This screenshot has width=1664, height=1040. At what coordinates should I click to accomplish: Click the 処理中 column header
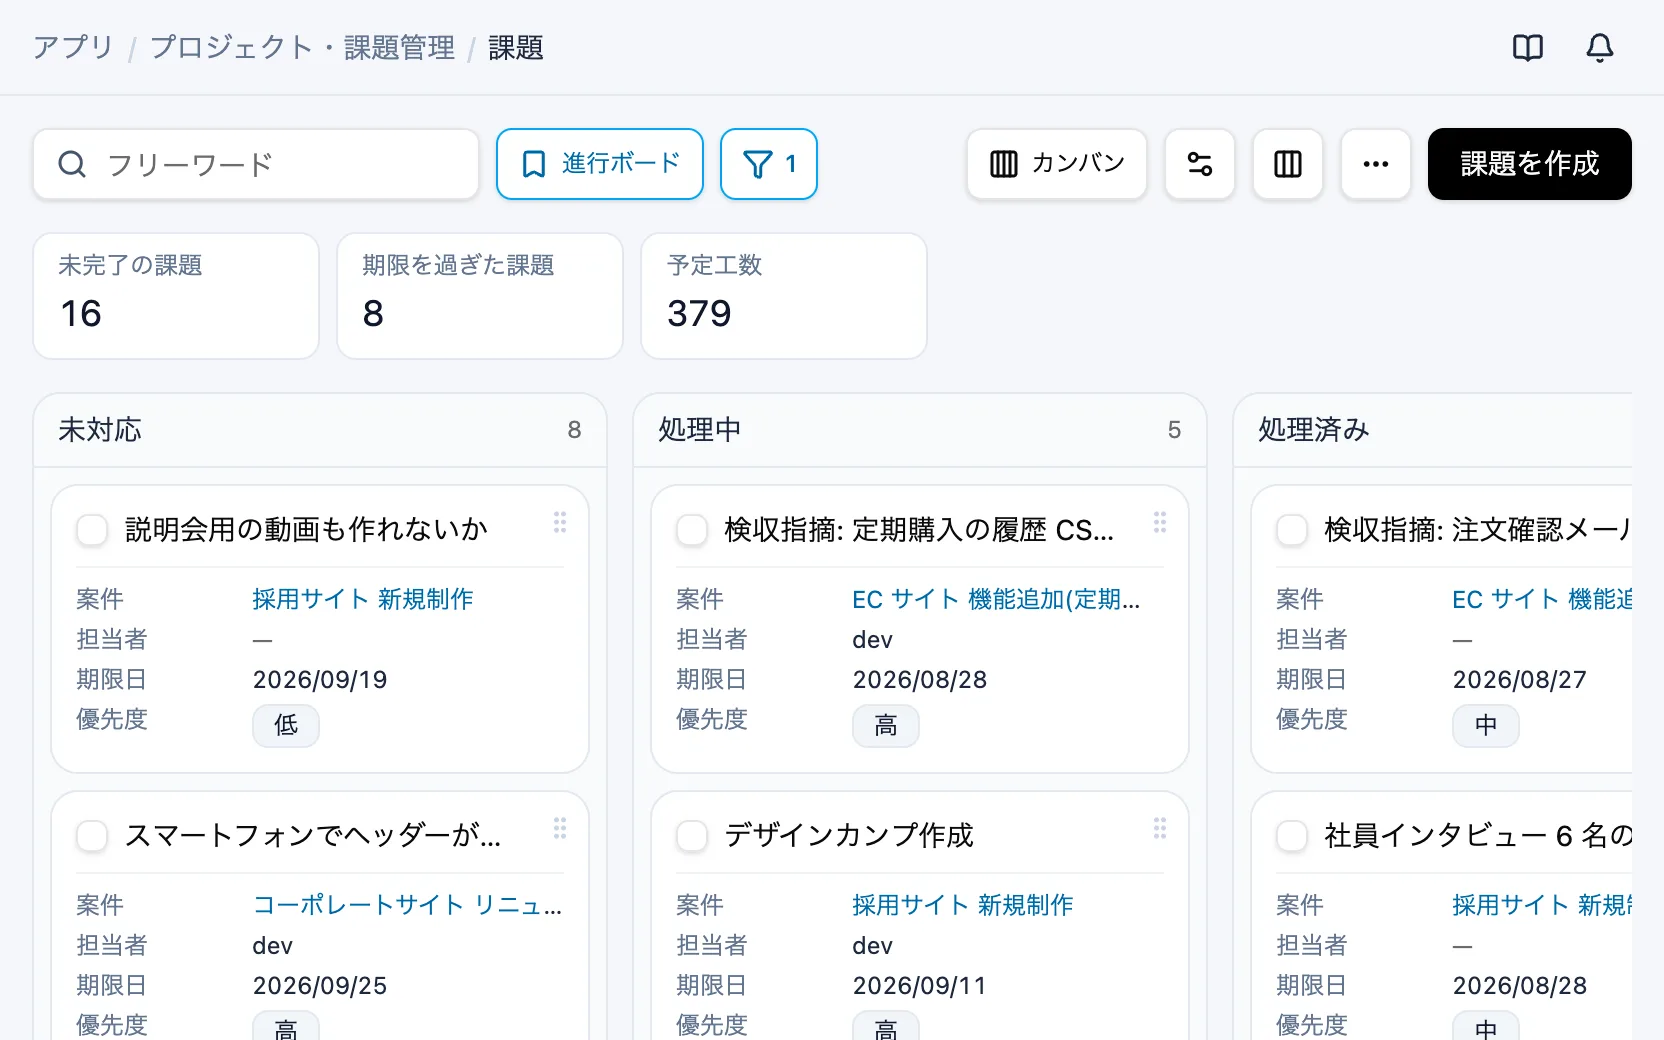click(920, 430)
